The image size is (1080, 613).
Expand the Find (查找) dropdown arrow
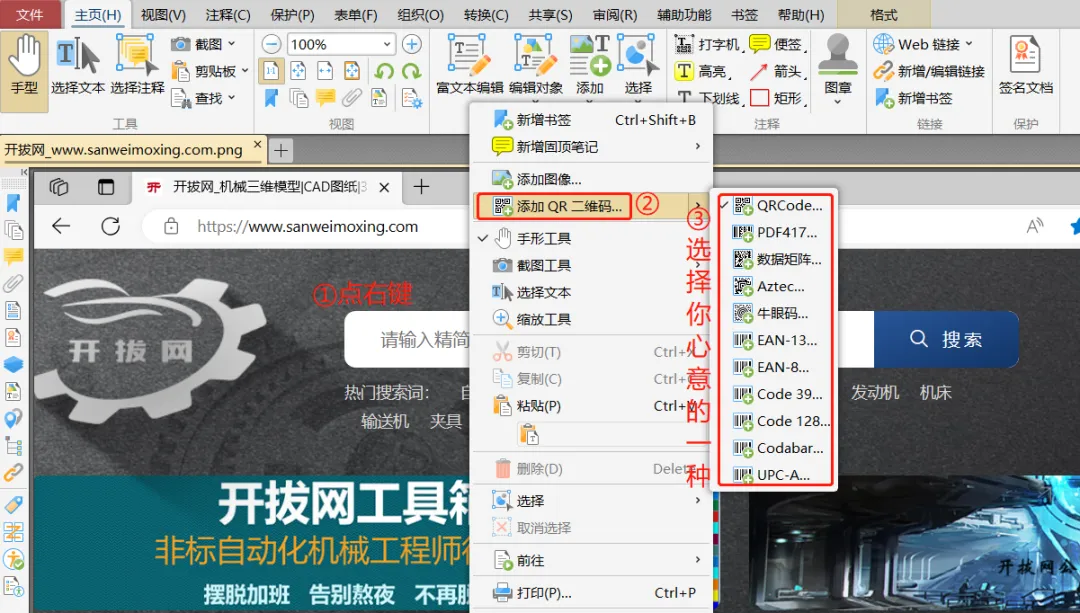tap(231, 98)
